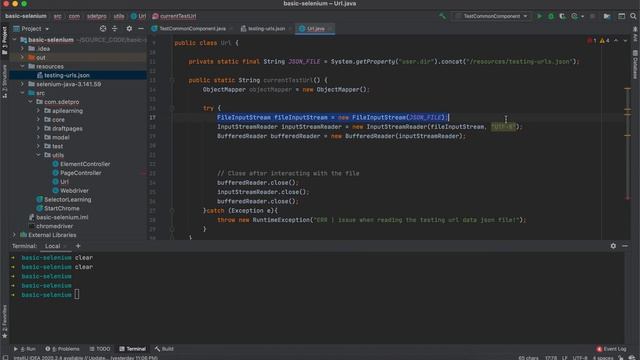This screenshot has width=640, height=360.
Task: Select chromedriver file in project tree
Action: [54, 226]
